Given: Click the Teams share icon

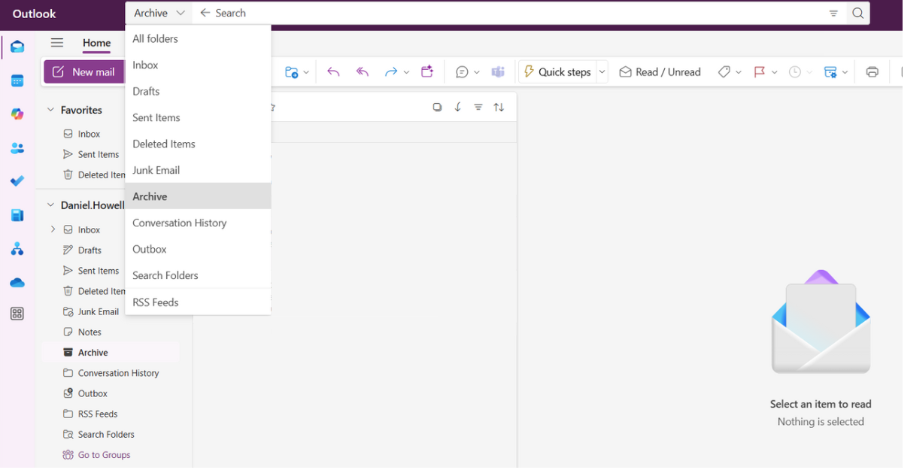Looking at the screenshot, I should point(498,72).
